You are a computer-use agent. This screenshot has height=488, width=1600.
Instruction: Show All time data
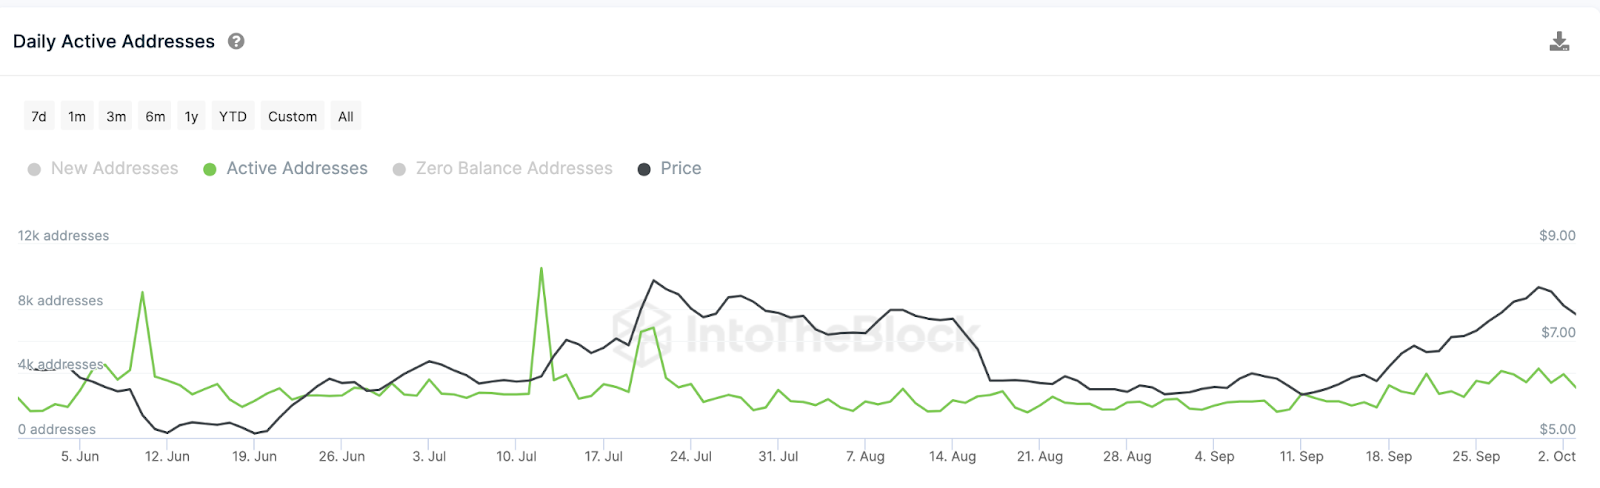346,116
